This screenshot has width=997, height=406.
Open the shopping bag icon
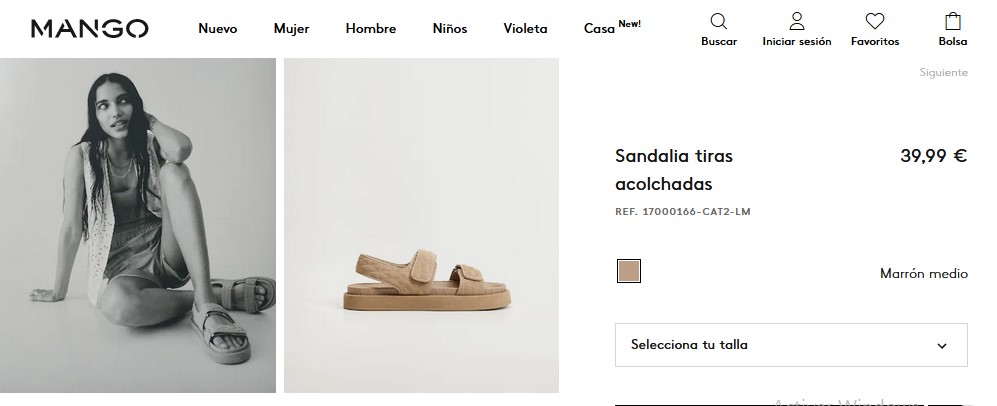952,21
